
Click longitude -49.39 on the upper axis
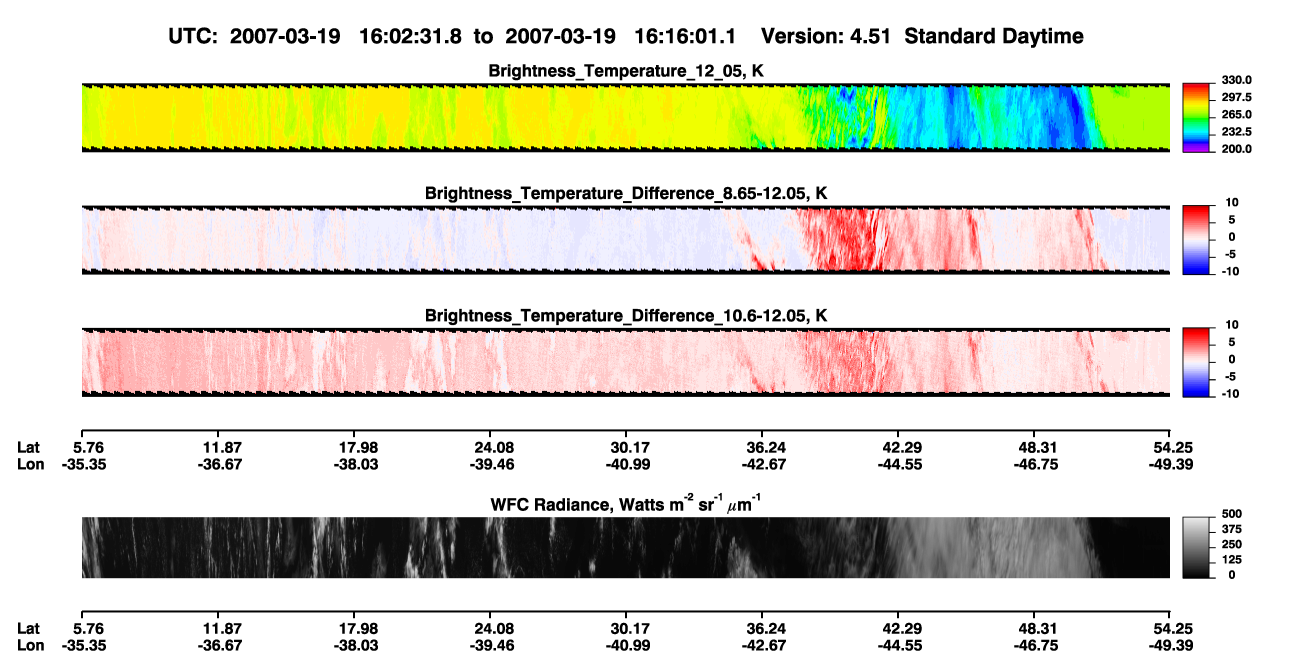(1170, 464)
